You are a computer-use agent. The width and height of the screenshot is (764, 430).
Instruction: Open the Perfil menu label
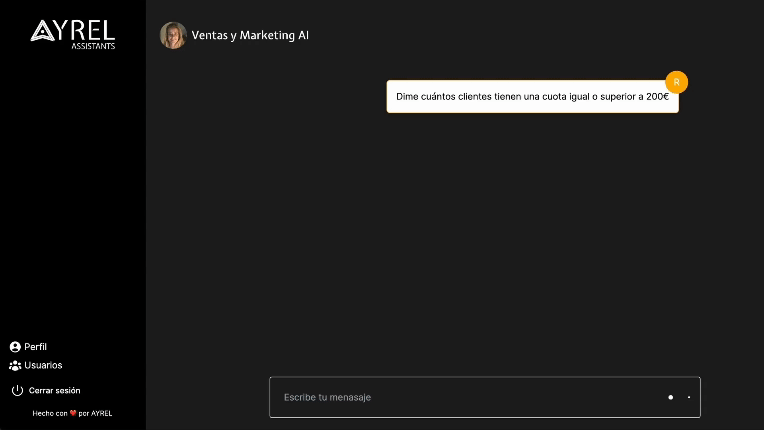pos(36,347)
